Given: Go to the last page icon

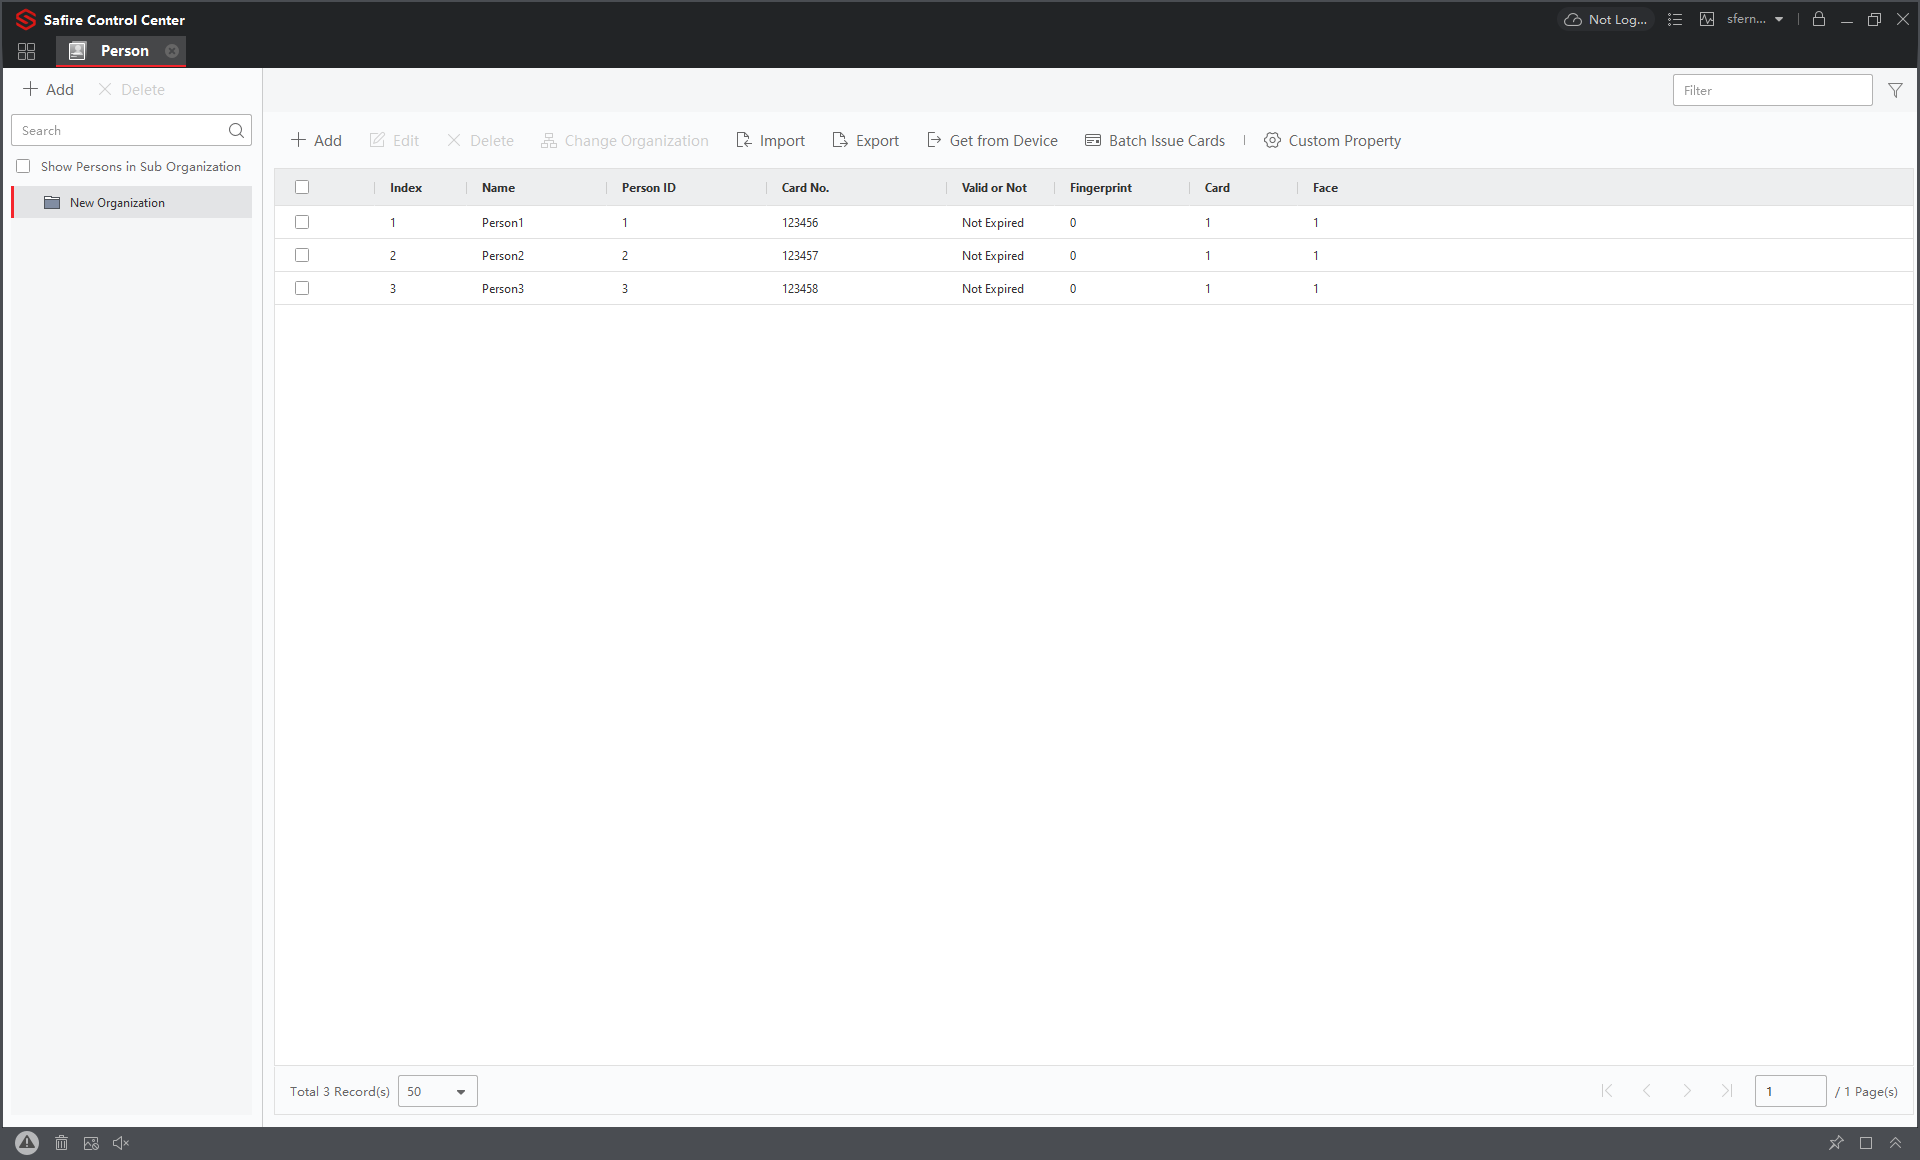Looking at the screenshot, I should point(1727,1091).
